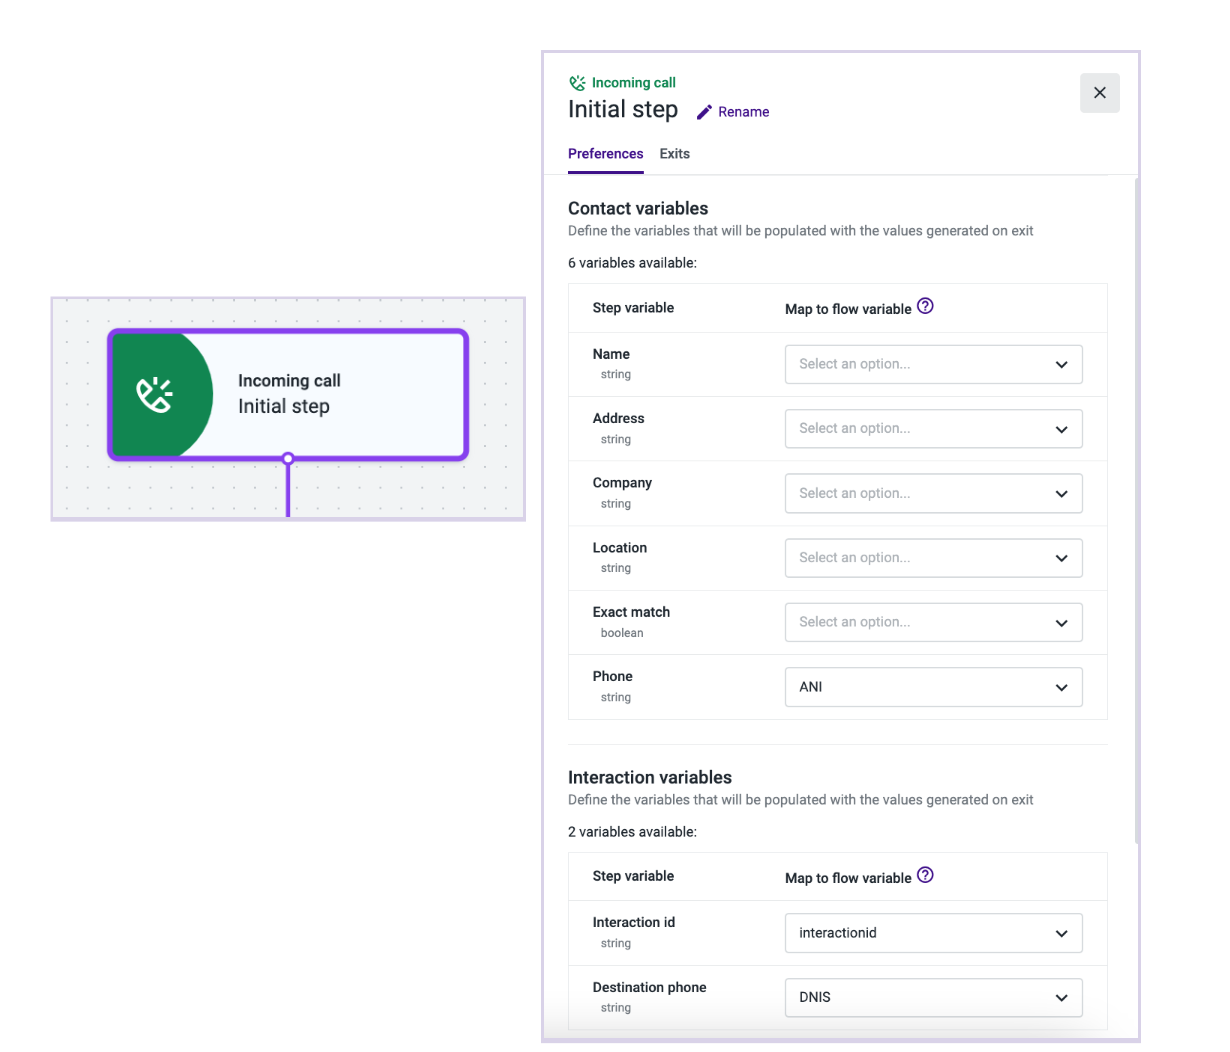
Task: Select the Incoming call step card
Action: pos(330,394)
